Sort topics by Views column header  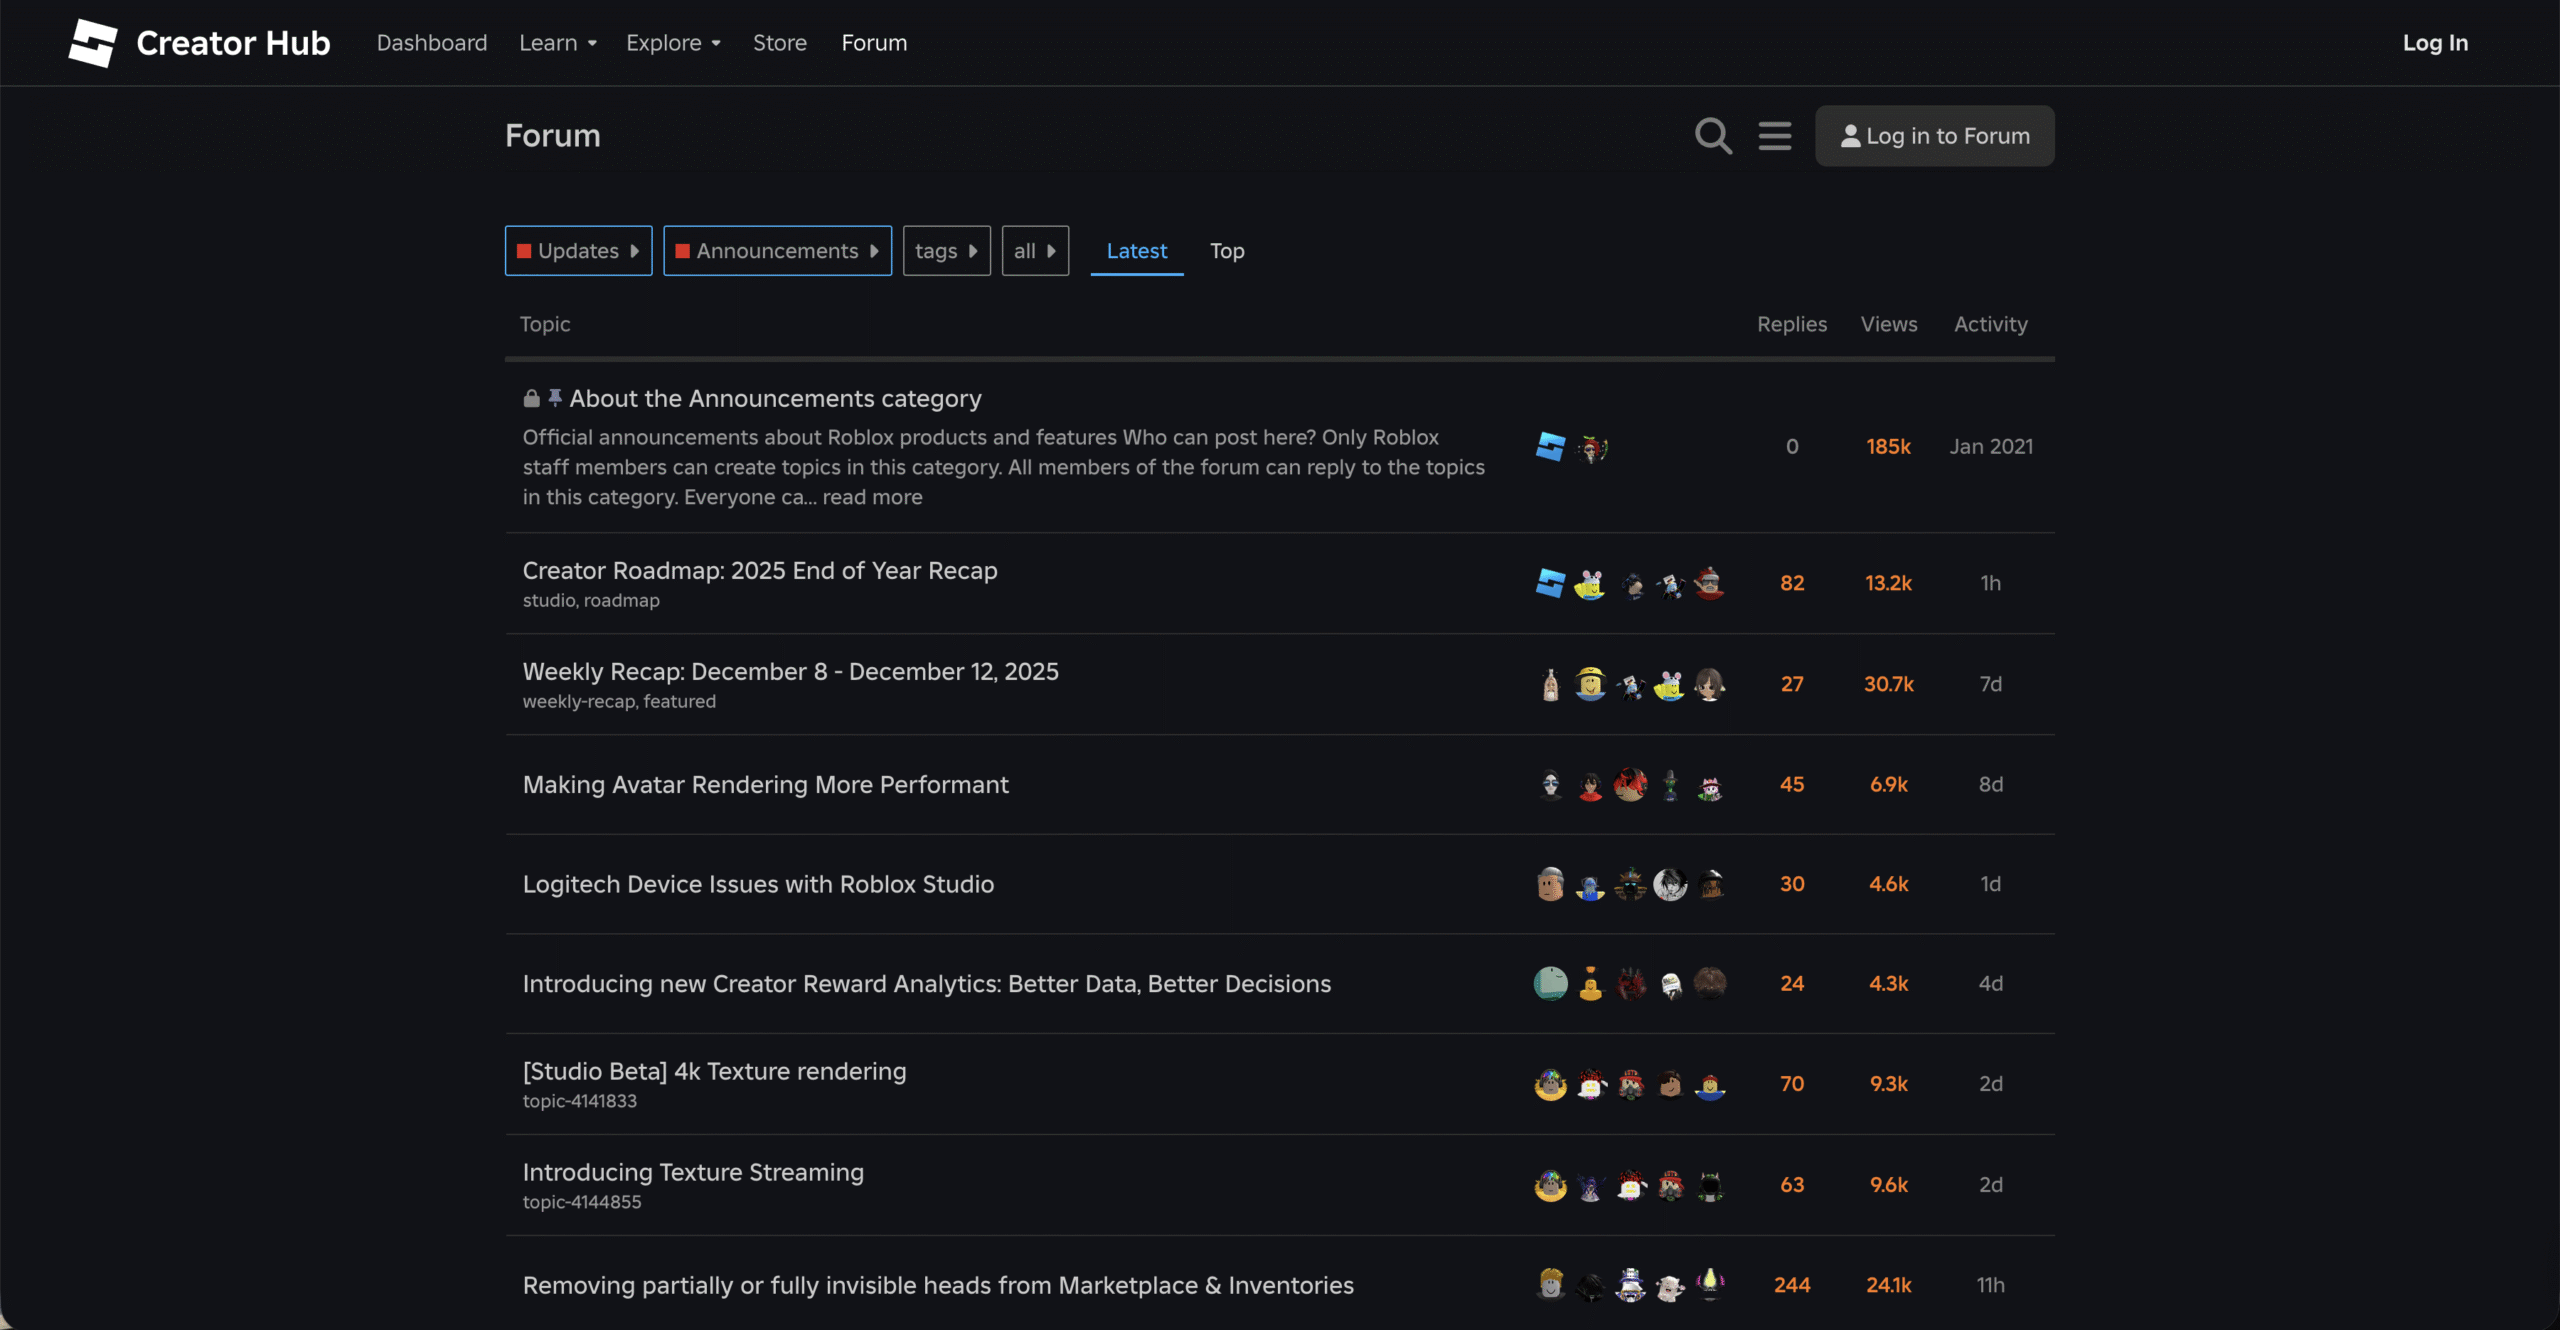(x=1888, y=324)
